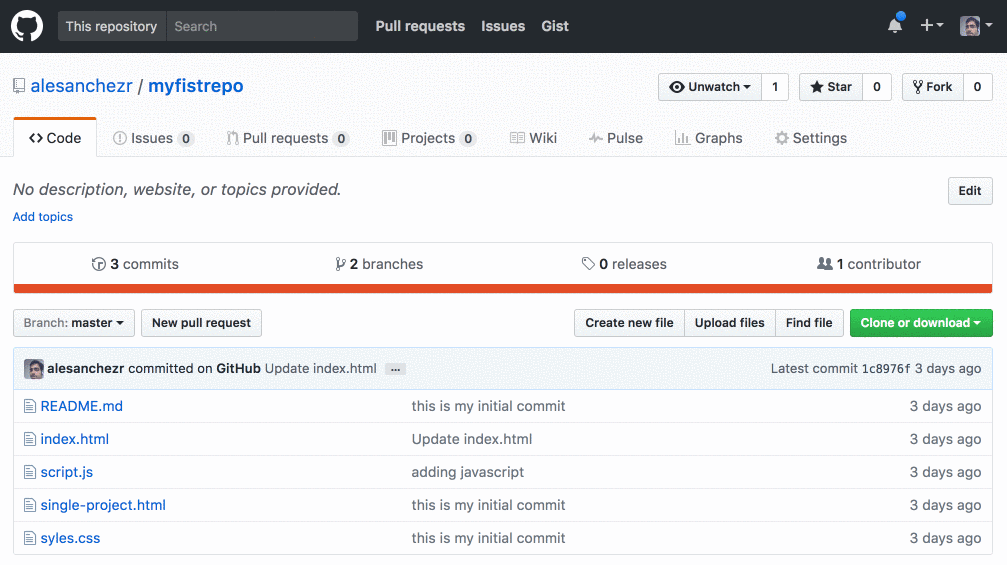Screen dimensions: 1007x565
Task: Click the file icon next to syles.css
Action: coord(30,538)
